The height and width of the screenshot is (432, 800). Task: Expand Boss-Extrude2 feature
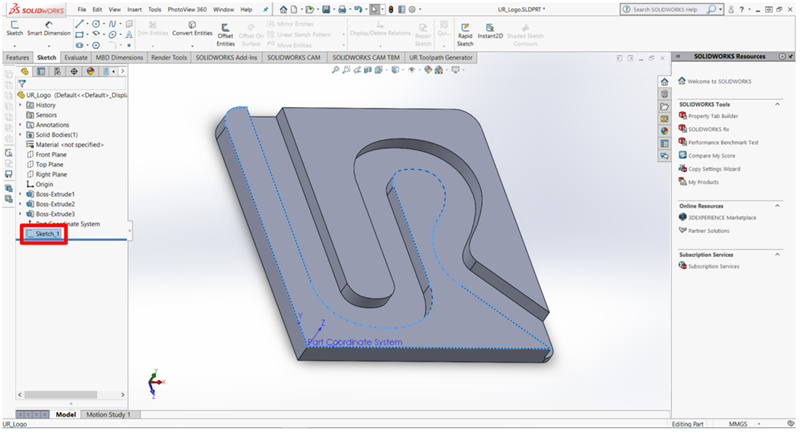tap(20, 204)
